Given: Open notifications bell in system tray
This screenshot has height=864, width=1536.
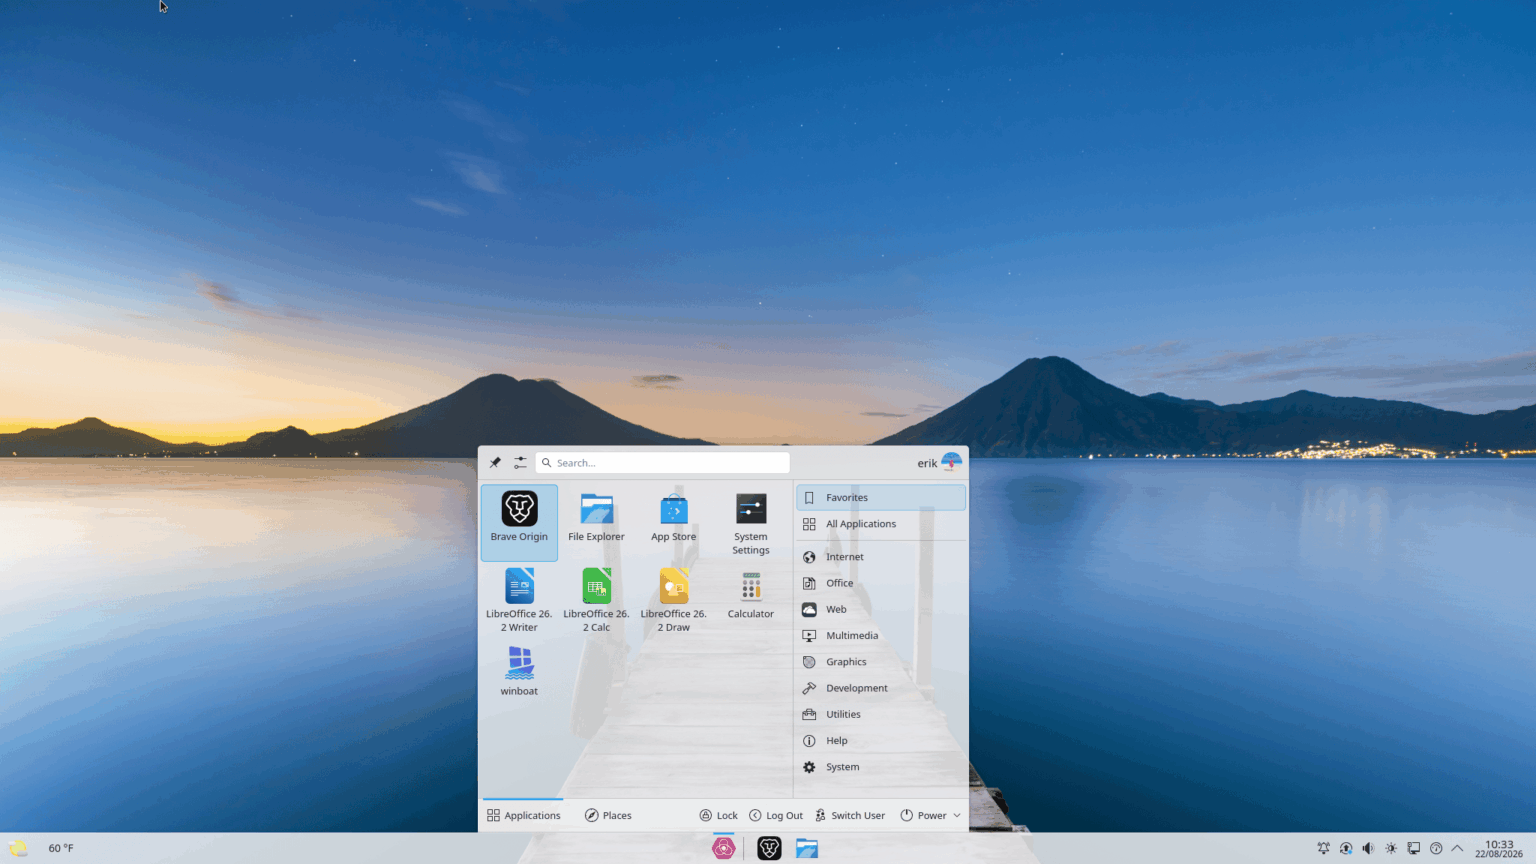Looking at the screenshot, I should [1323, 848].
